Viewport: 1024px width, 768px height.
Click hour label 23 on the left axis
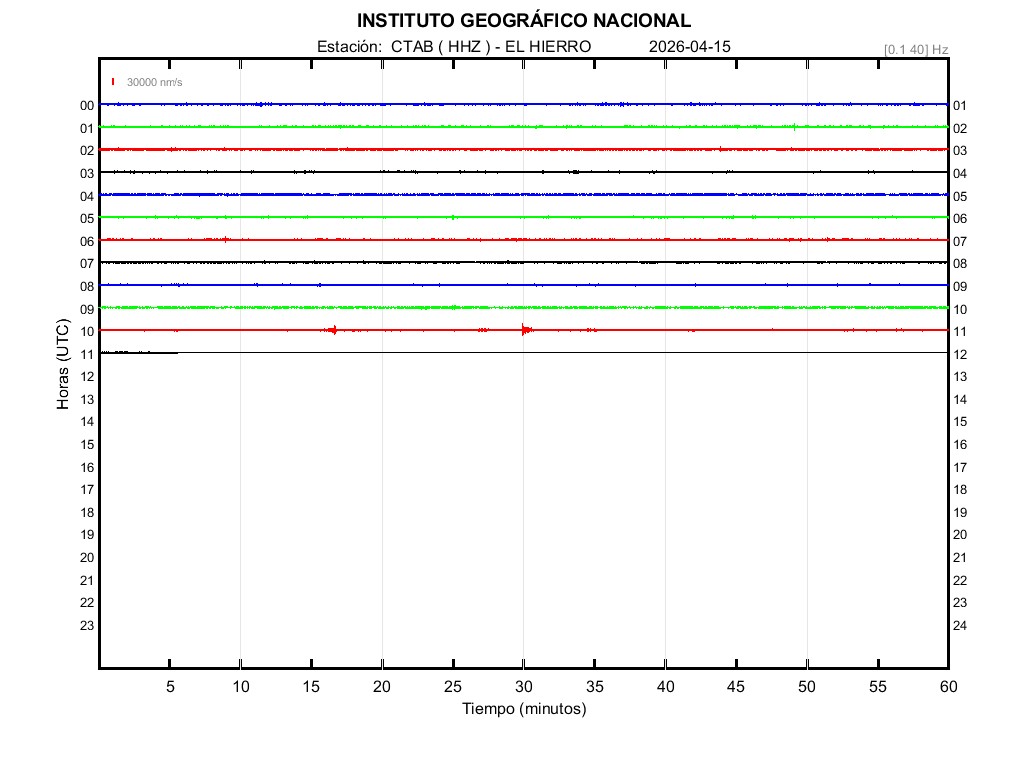(x=87, y=626)
